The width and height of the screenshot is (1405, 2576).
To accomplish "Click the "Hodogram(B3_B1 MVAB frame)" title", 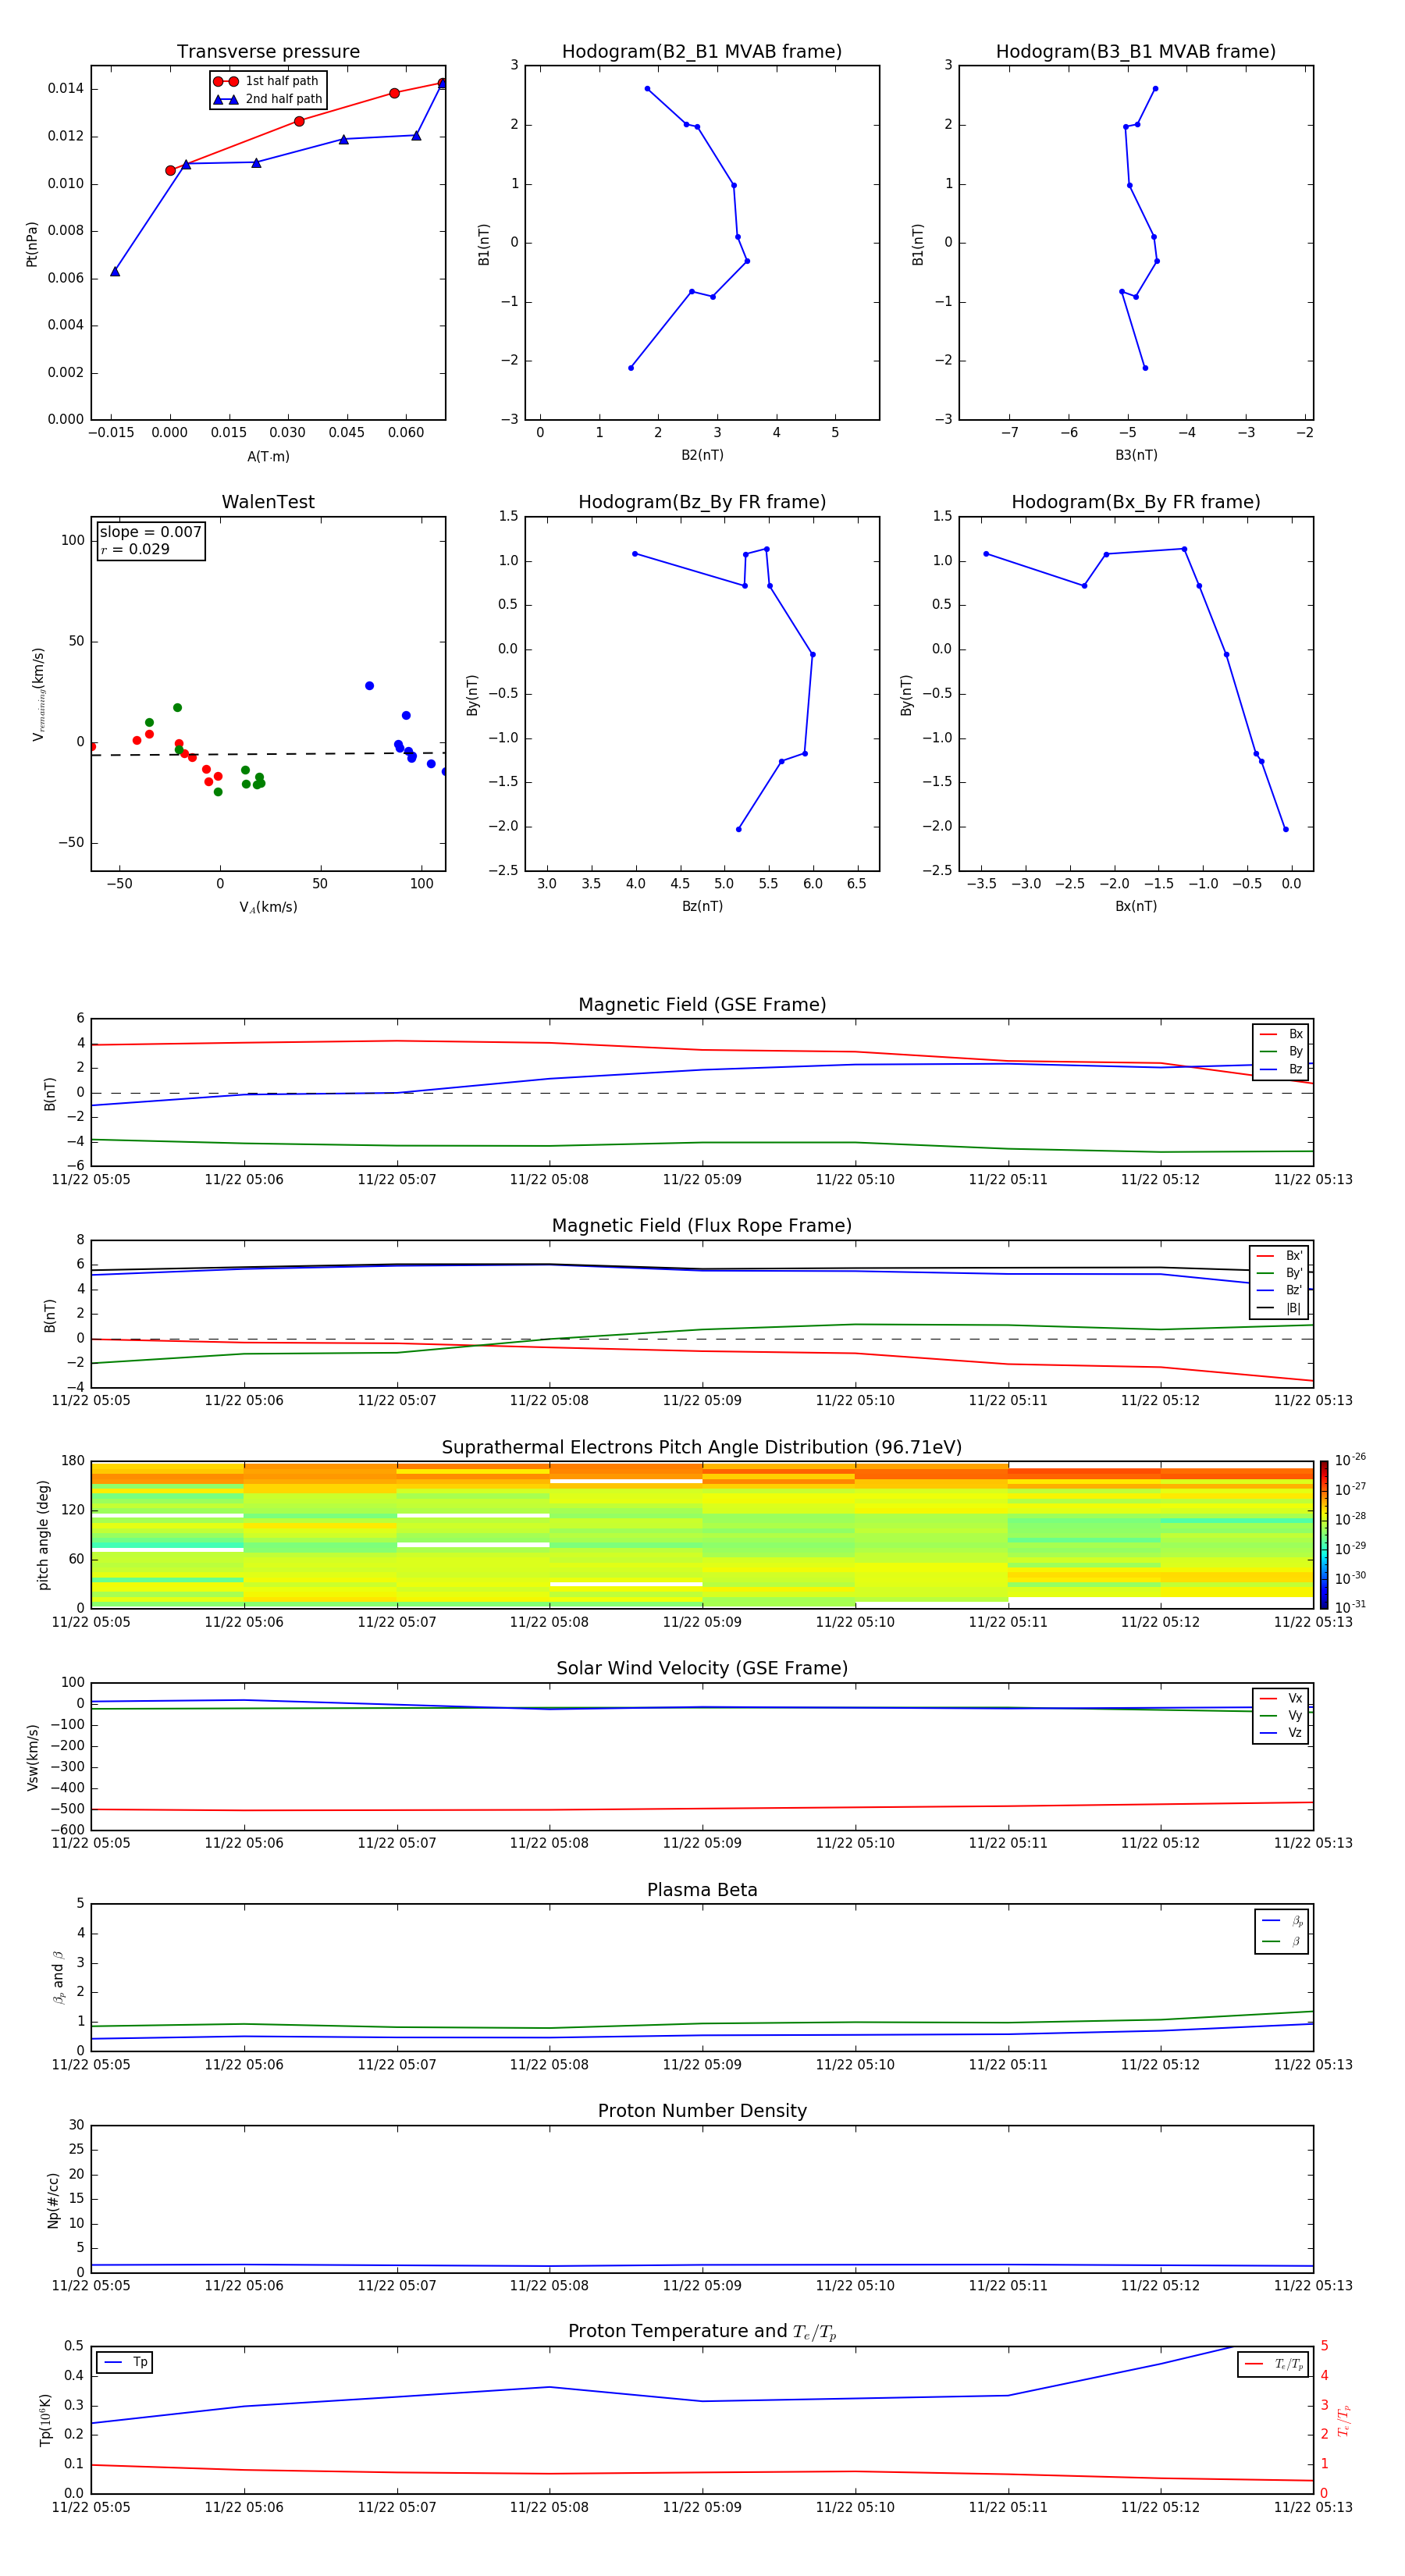I will [x=1136, y=52].
